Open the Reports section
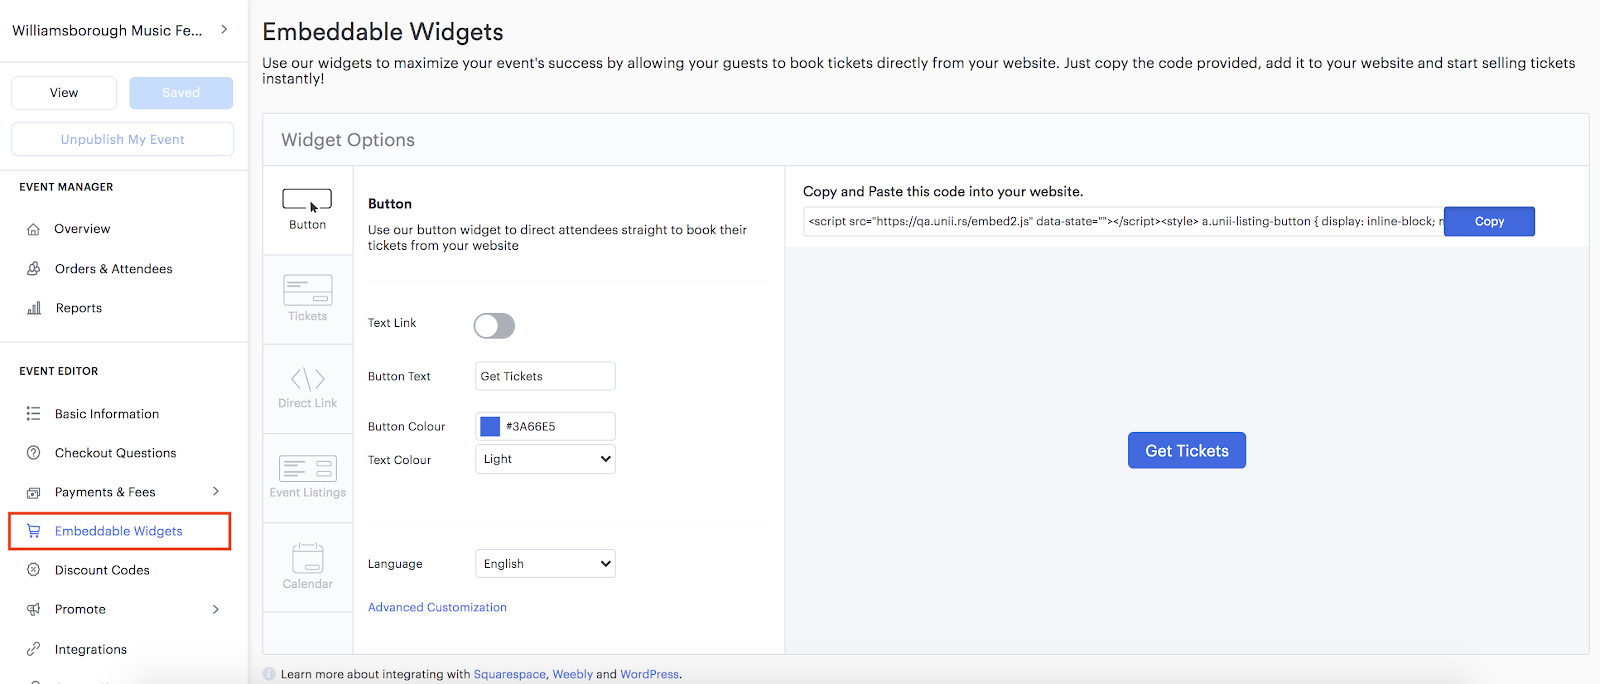Image resolution: width=1600 pixels, height=684 pixels. pos(80,307)
